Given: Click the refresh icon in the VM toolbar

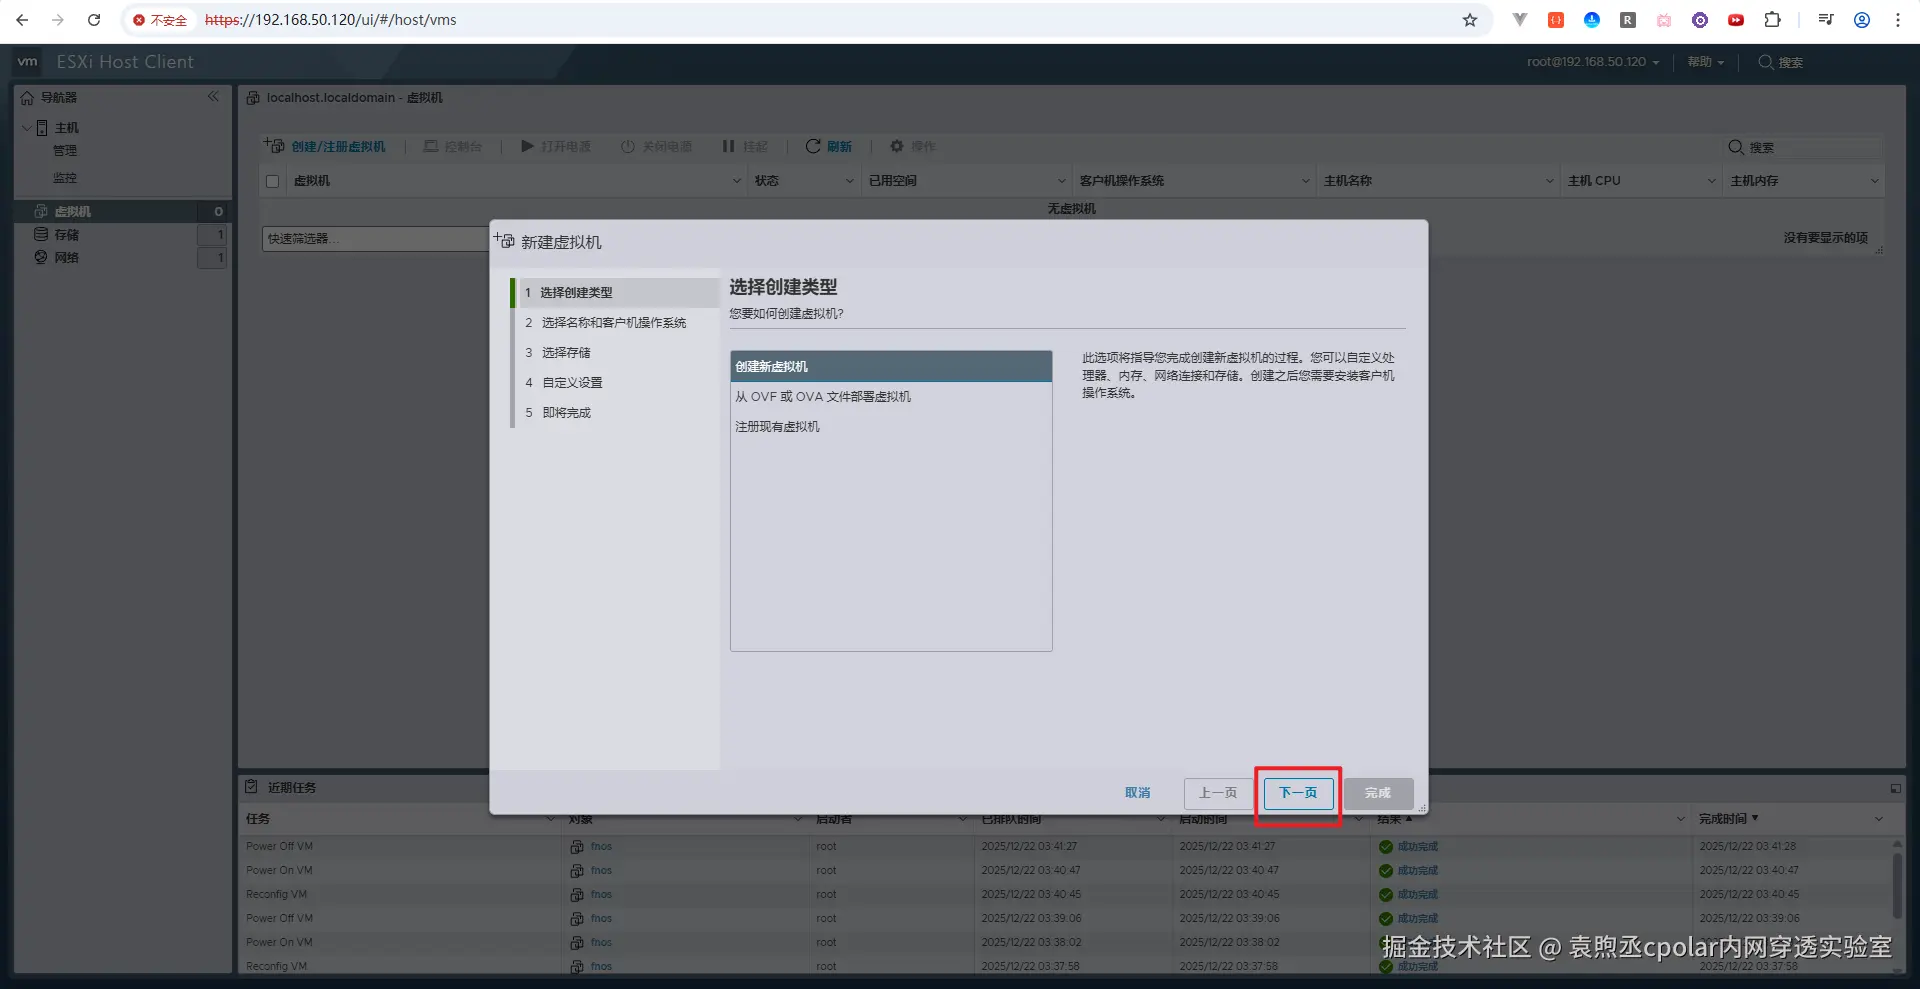Looking at the screenshot, I should (x=813, y=146).
